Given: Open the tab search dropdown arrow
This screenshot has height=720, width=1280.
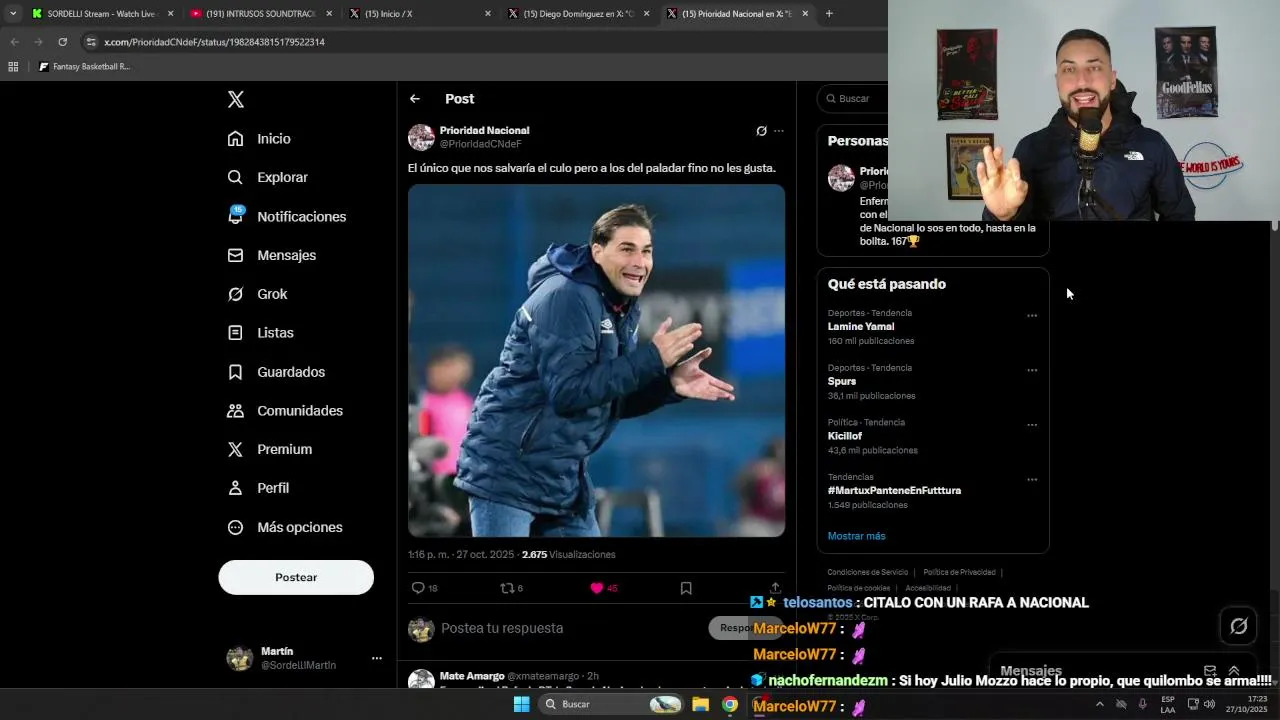Looking at the screenshot, I should [x=12, y=14].
